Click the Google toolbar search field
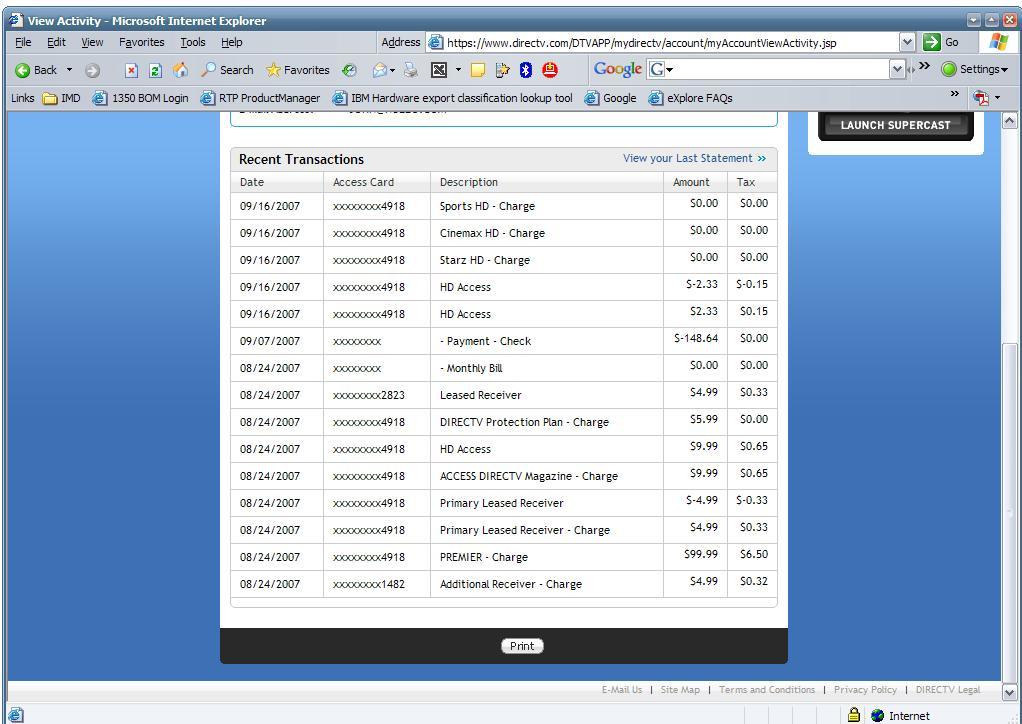The image size is (1022, 724). point(781,69)
